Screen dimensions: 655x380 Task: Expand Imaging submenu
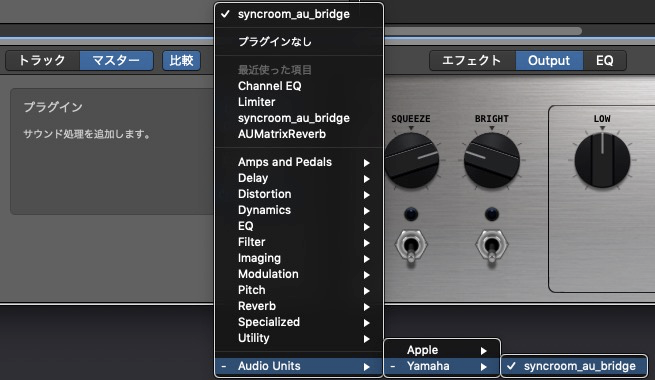(299, 258)
